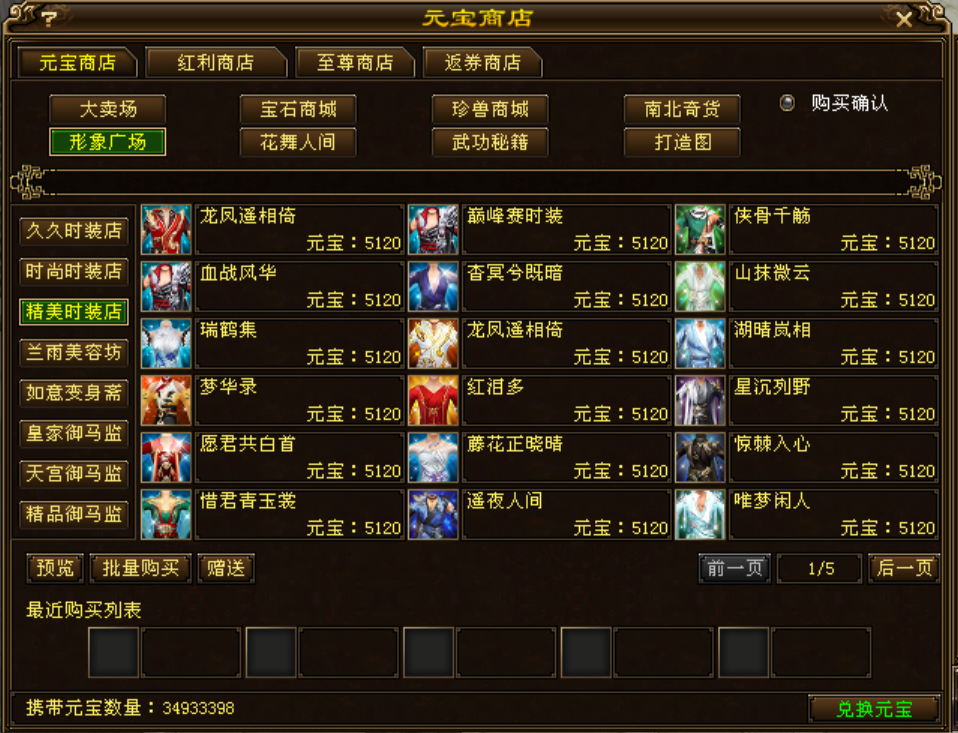This screenshot has width=958, height=733.
Task: Select the 侠骨千觞 green costume icon
Action: coord(700,230)
